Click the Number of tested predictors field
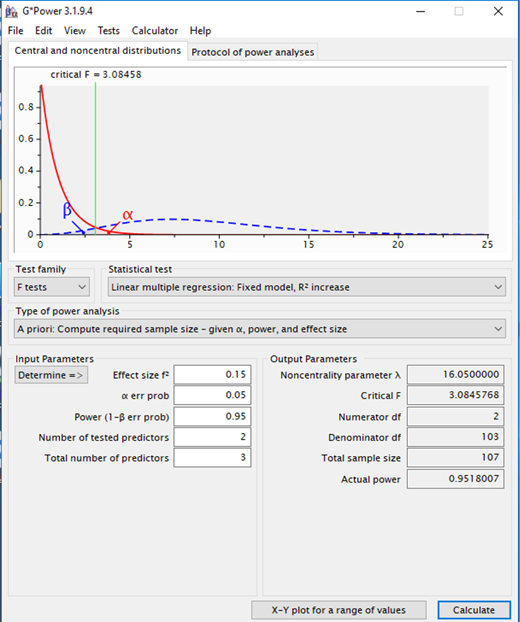 (212, 437)
